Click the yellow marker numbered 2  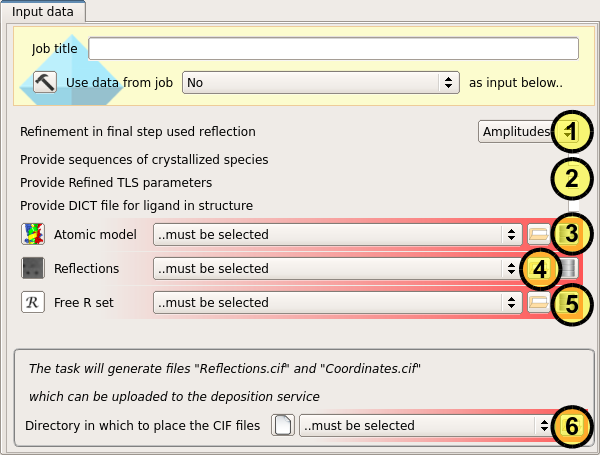tap(571, 180)
